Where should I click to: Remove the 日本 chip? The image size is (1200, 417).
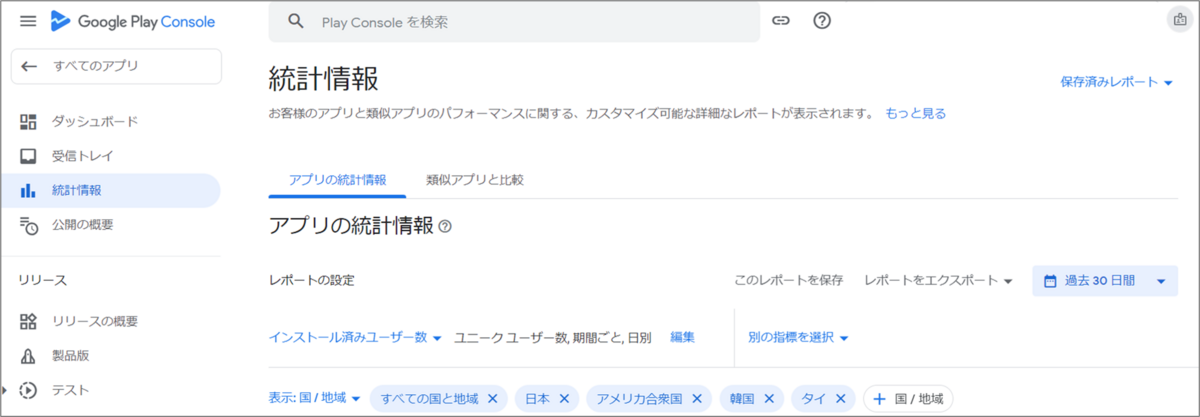click(x=564, y=398)
